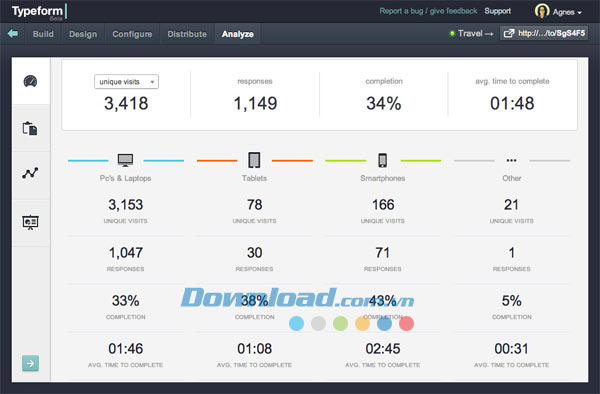Click the teal arrow button at sidebar bottom

pos(30,363)
